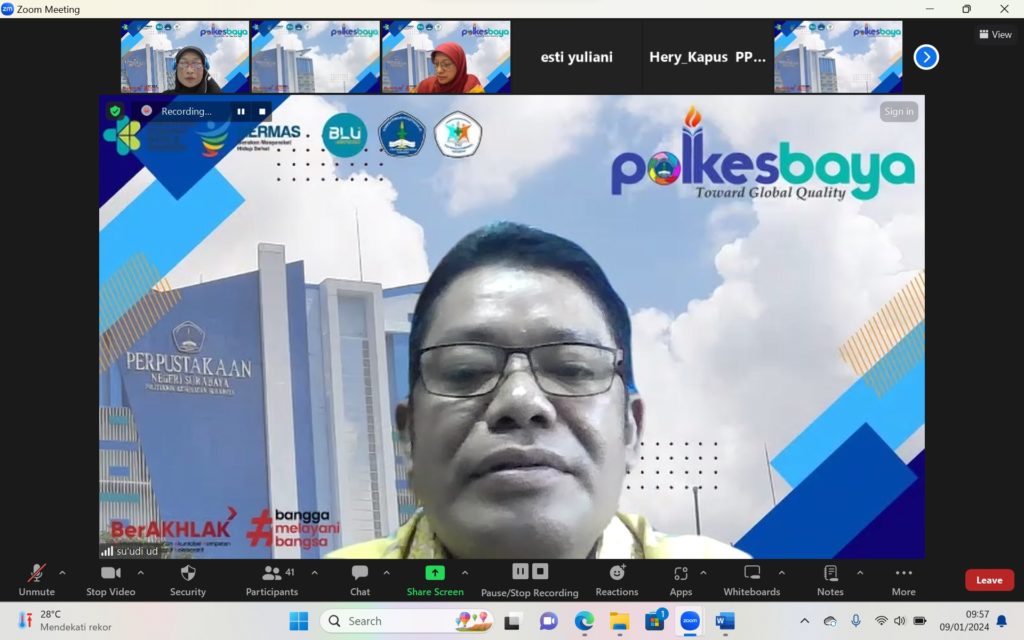Image resolution: width=1024 pixels, height=640 pixels.
Task: Open Microsoft Store from taskbar
Action: pos(654,621)
